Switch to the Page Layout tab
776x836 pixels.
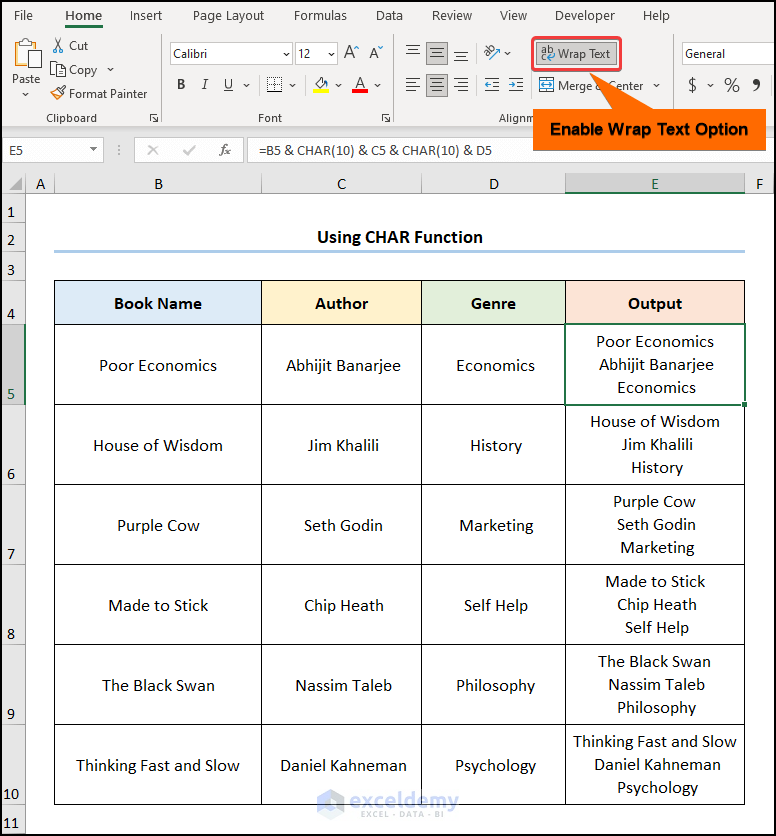tap(228, 15)
